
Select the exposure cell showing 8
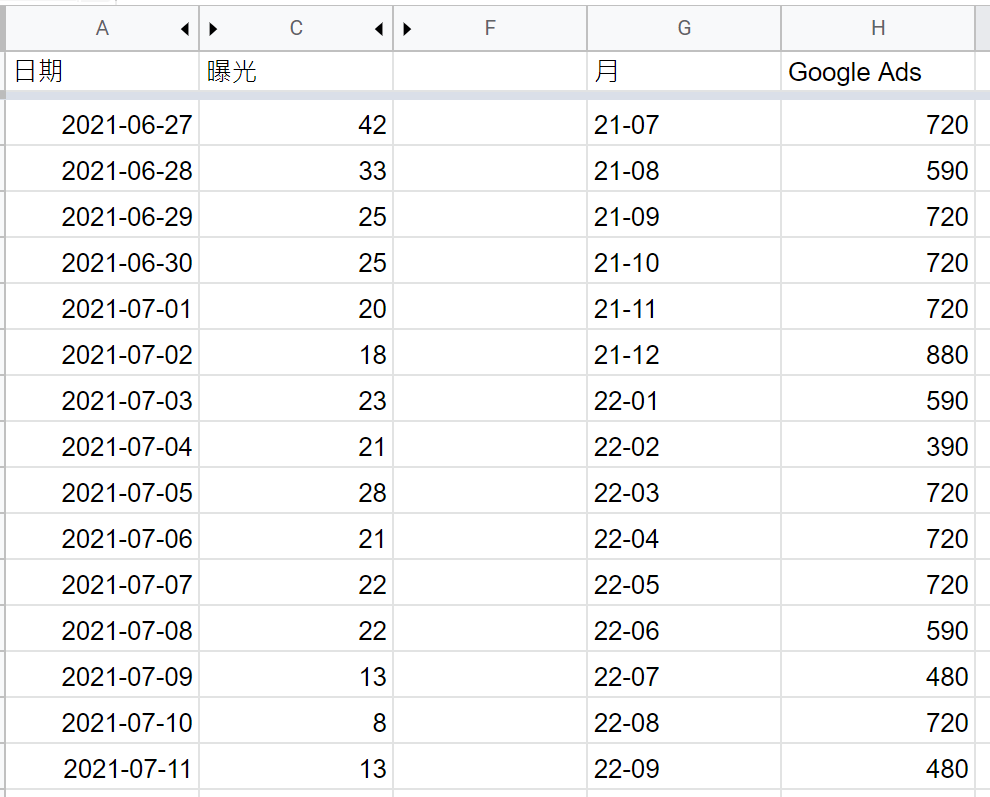(296, 723)
